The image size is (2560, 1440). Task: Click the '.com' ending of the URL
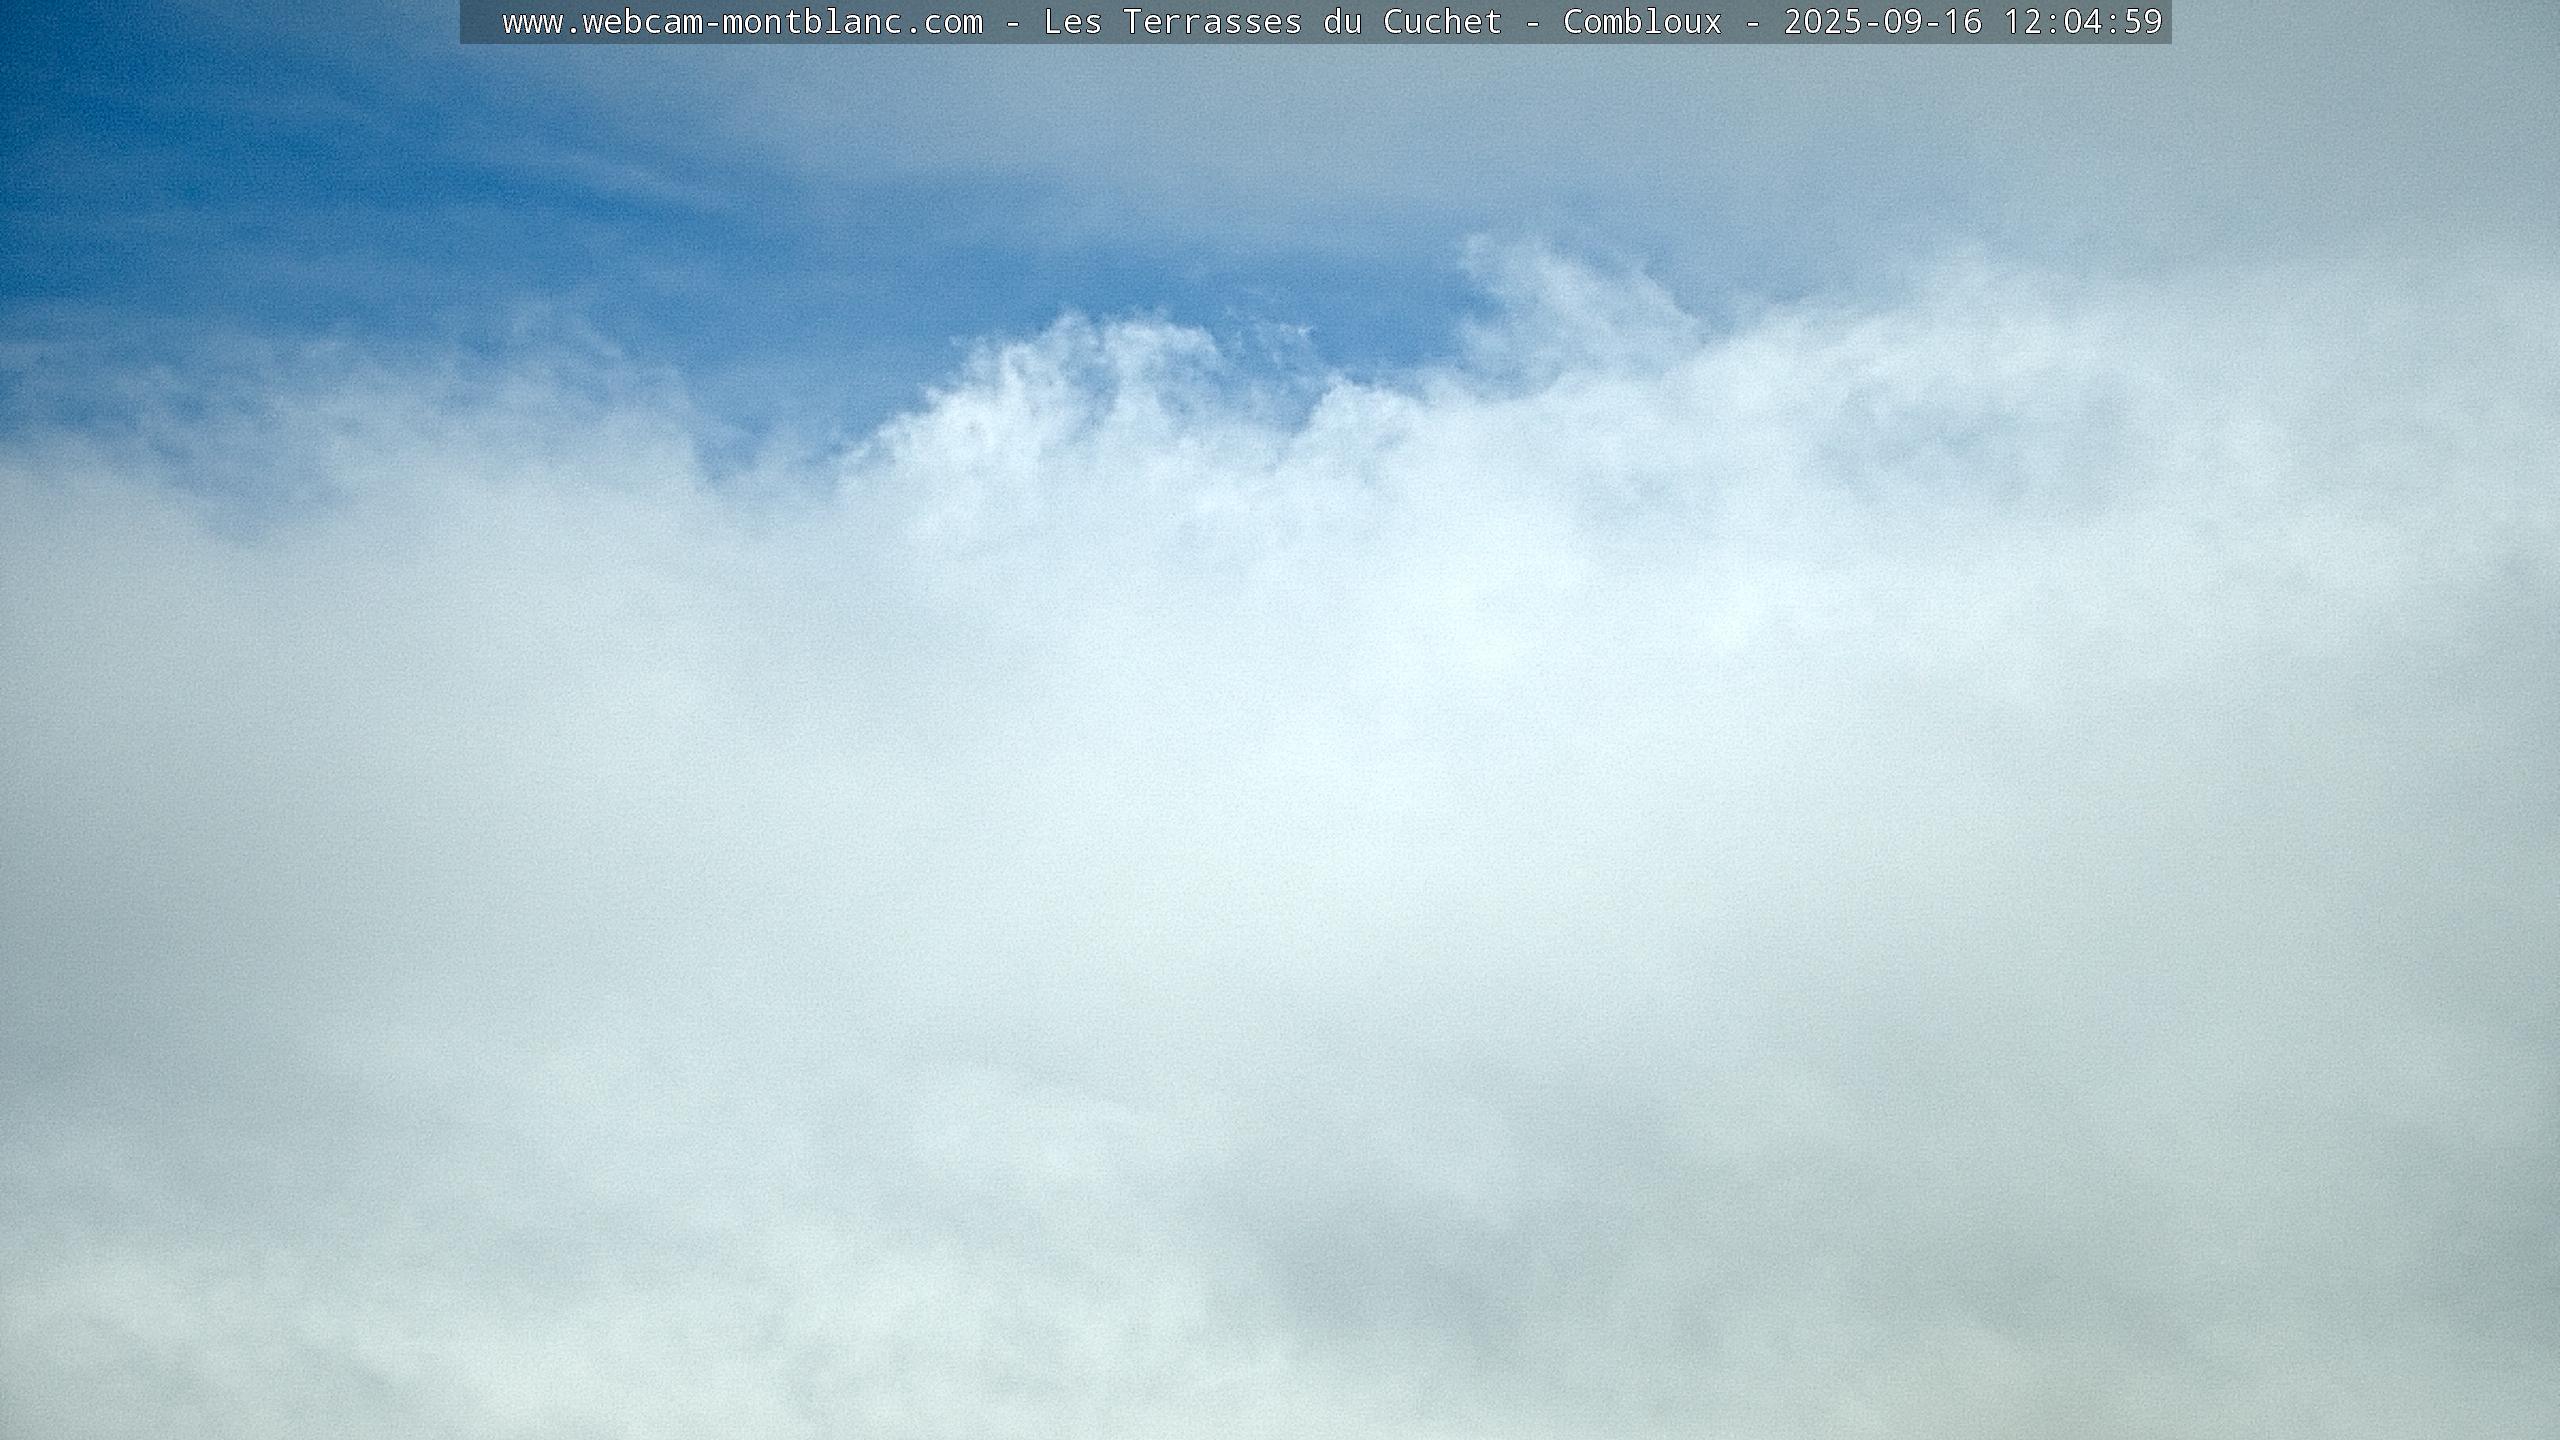[943, 22]
